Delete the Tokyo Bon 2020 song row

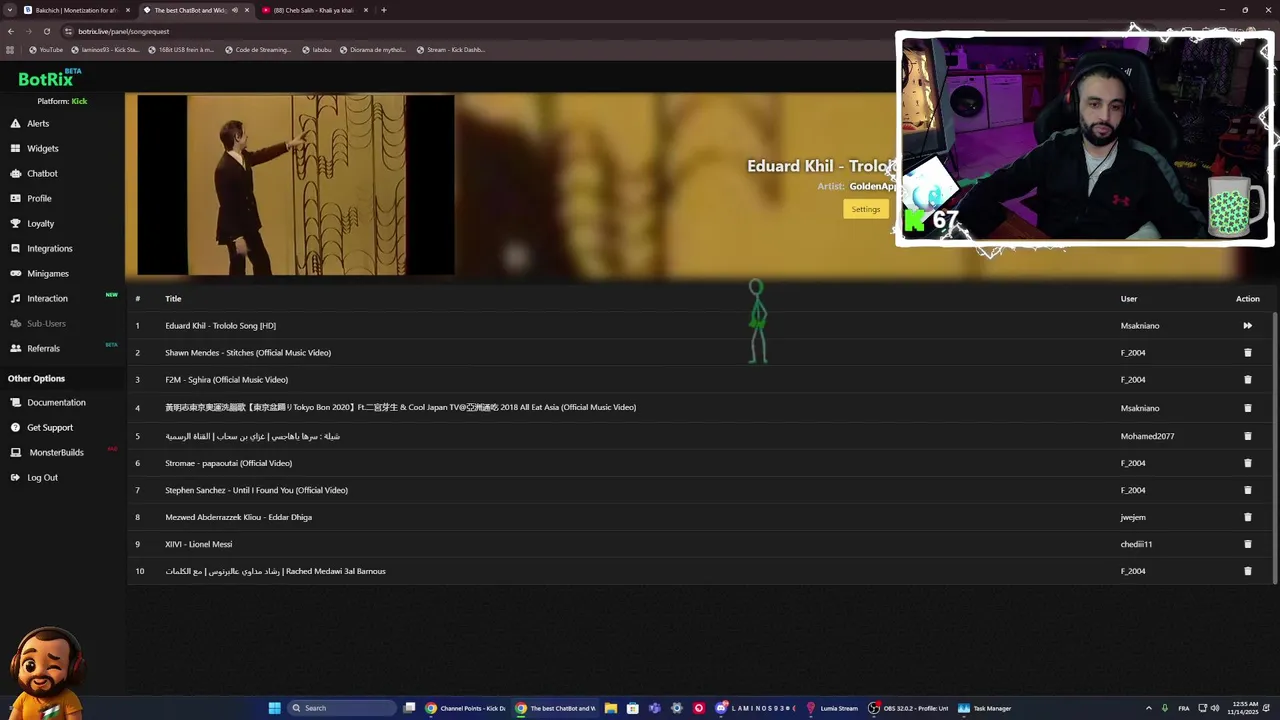click(x=1247, y=408)
